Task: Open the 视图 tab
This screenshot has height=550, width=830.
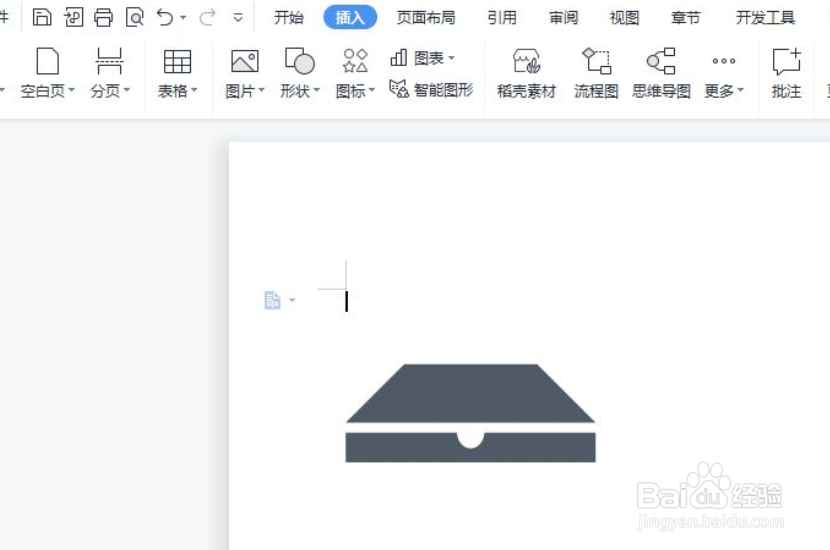Action: pos(625,17)
